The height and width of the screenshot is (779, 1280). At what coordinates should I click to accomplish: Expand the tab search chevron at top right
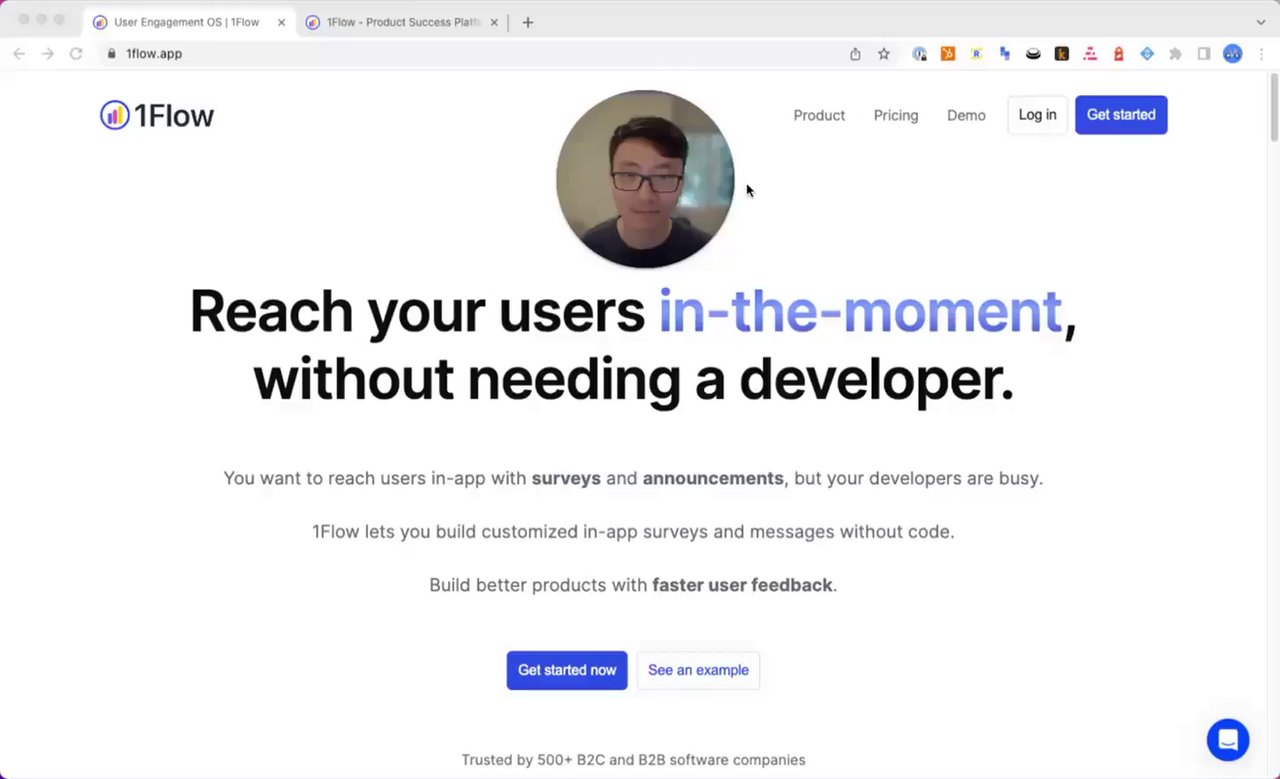tap(1260, 22)
